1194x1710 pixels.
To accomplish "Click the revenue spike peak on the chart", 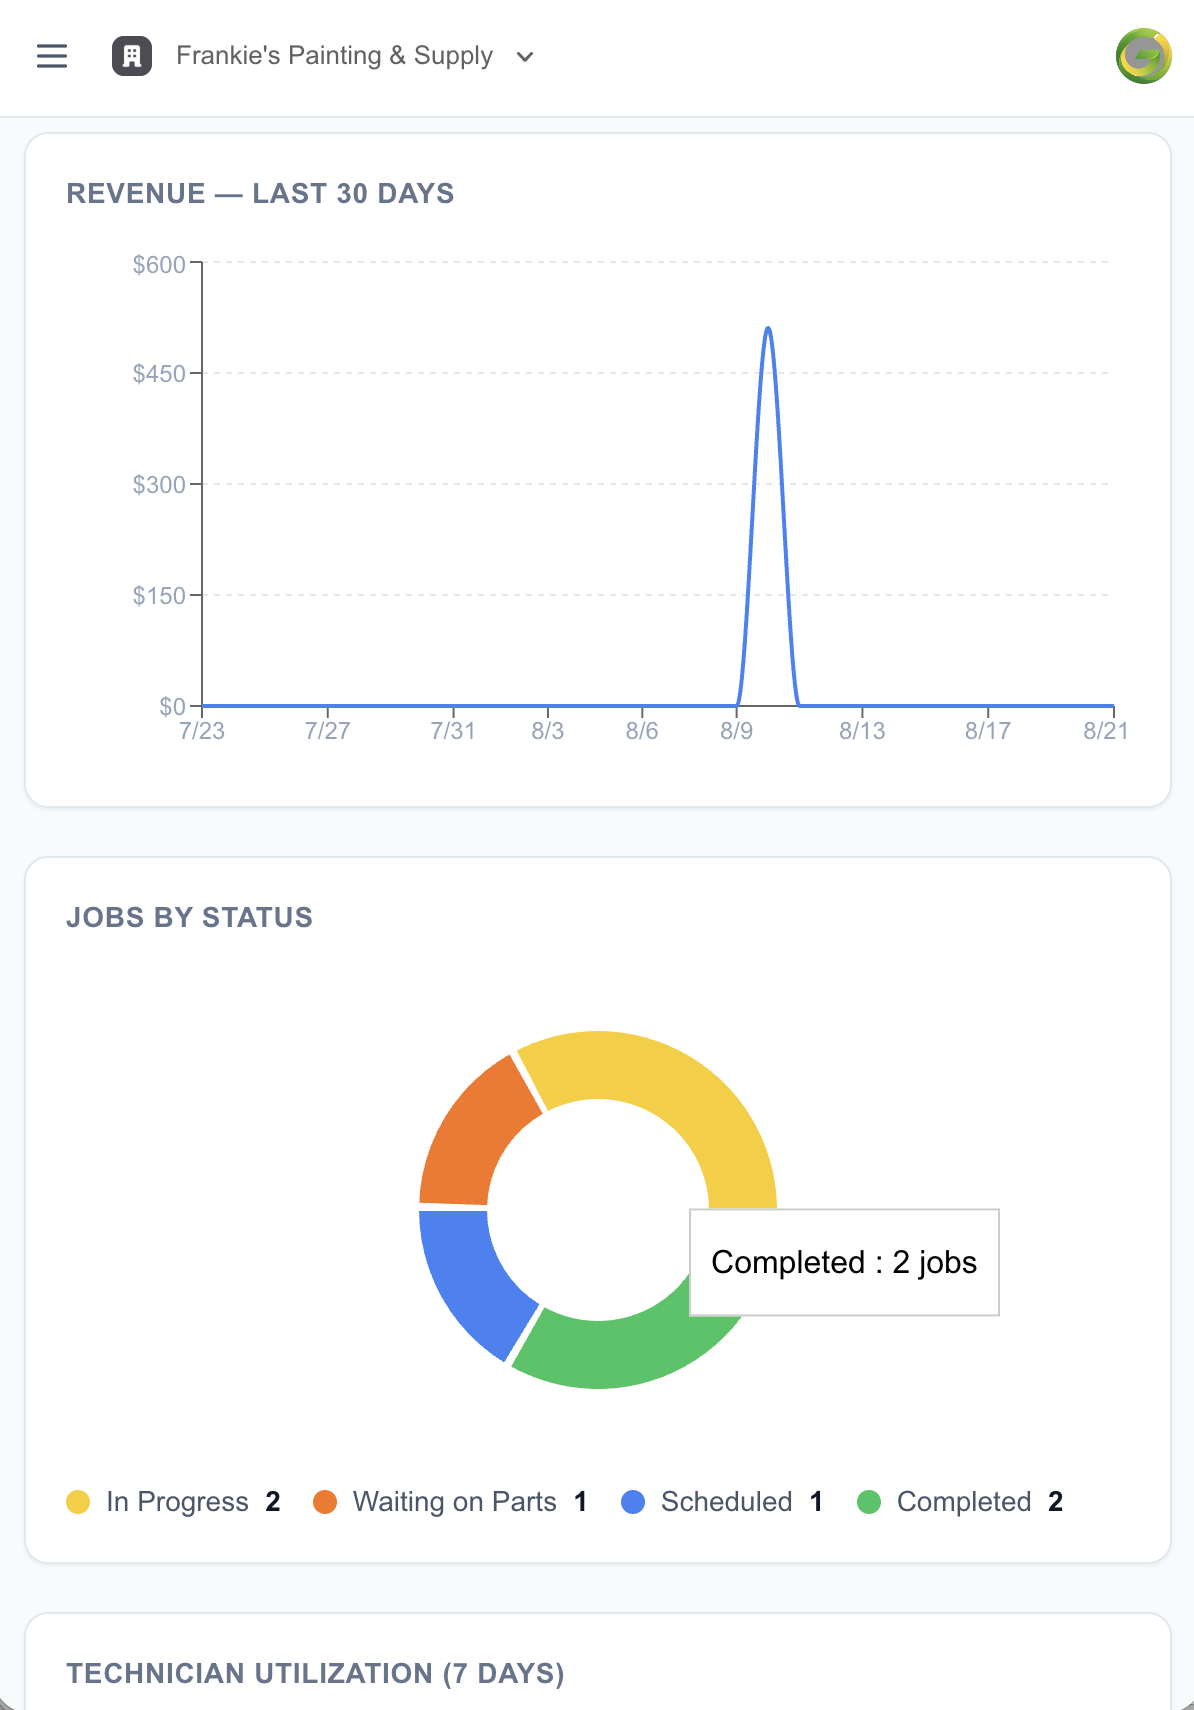I will coord(768,329).
